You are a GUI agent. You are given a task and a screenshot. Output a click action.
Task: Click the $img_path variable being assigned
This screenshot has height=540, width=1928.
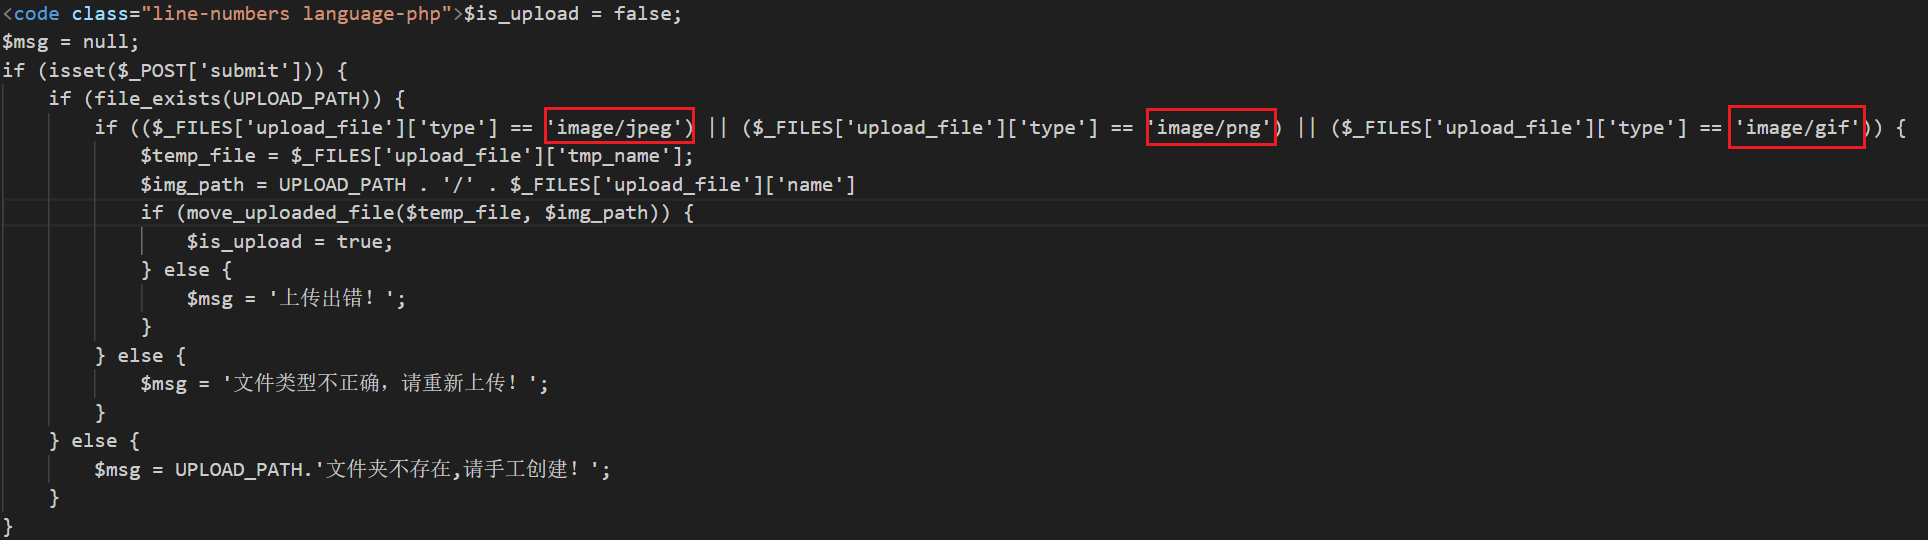click(x=192, y=185)
